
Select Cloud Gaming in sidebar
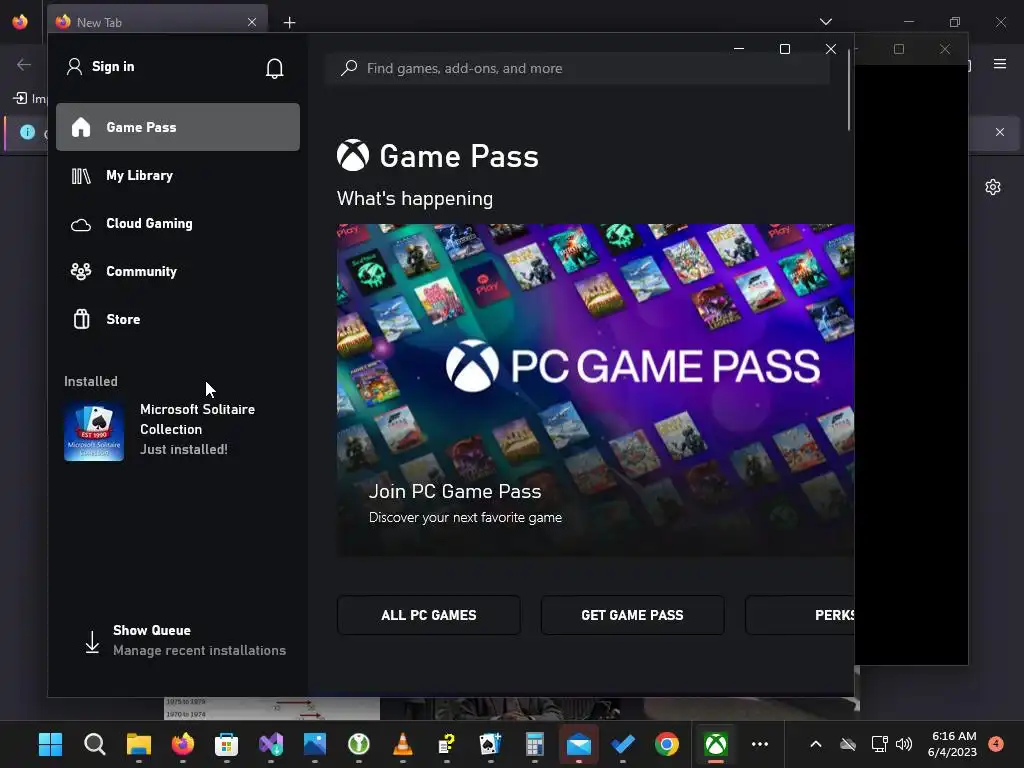tap(178, 223)
